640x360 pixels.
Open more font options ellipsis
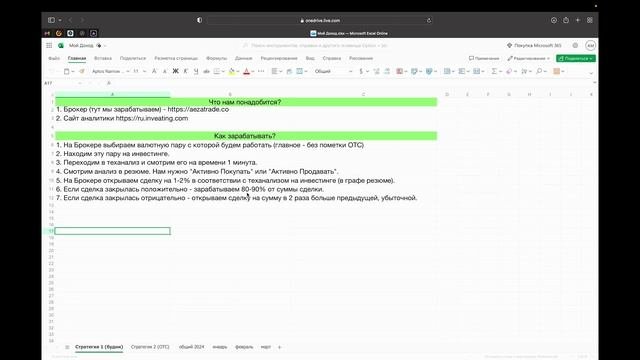coord(261,71)
